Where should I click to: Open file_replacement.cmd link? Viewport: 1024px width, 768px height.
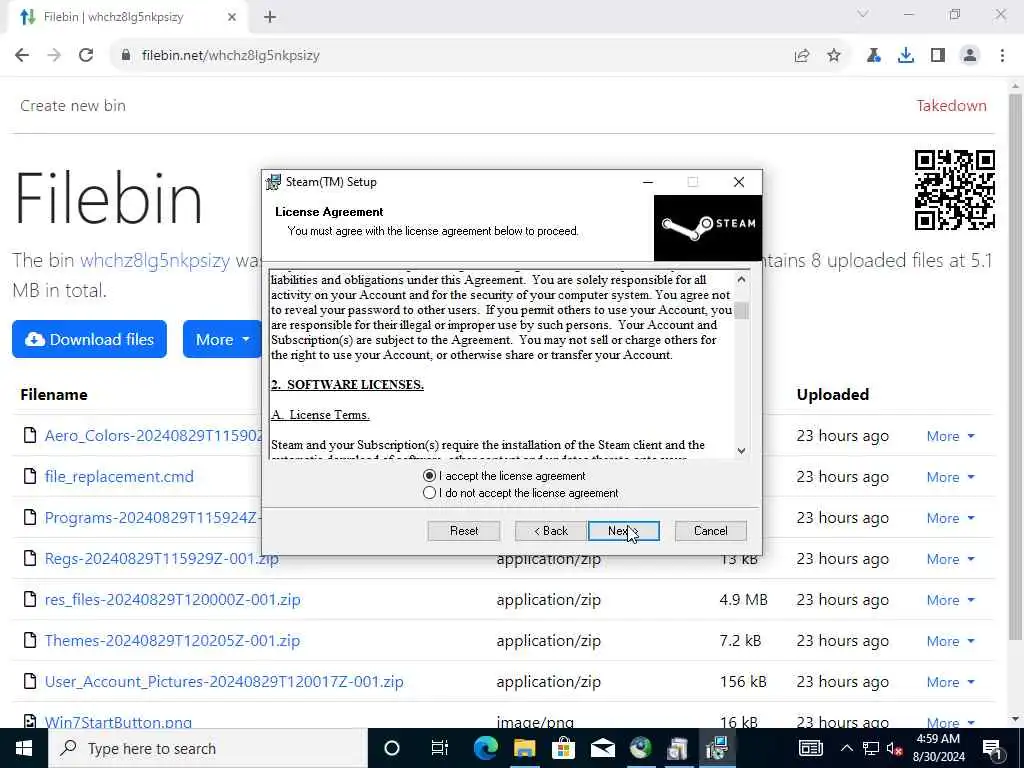click(x=119, y=477)
